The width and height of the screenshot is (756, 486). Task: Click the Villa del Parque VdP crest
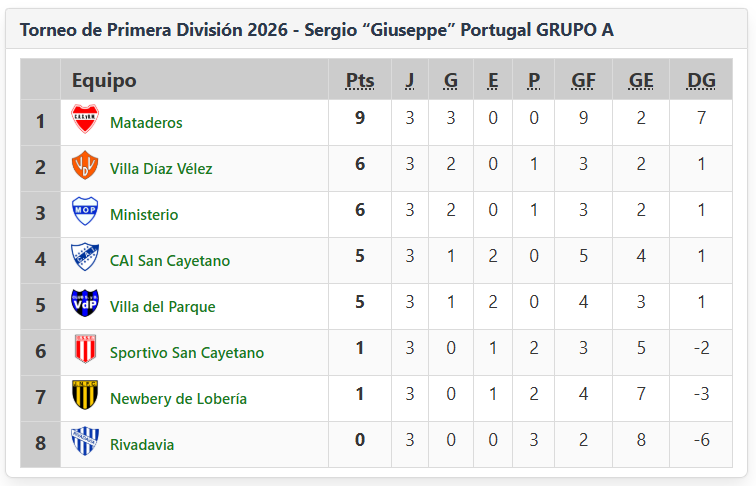[85, 304]
